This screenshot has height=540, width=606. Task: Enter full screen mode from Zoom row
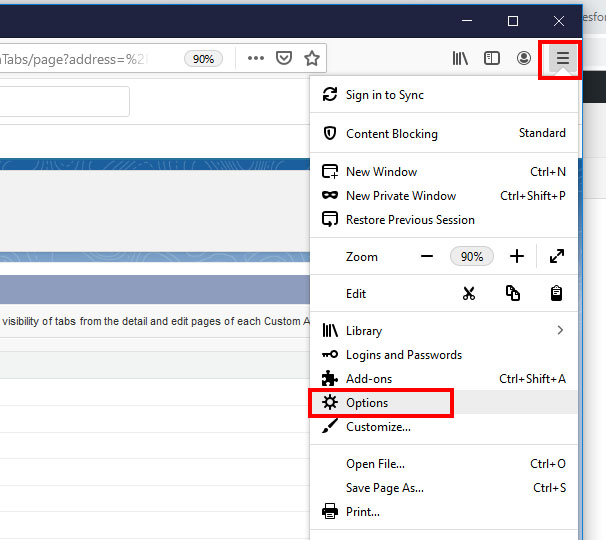557,257
